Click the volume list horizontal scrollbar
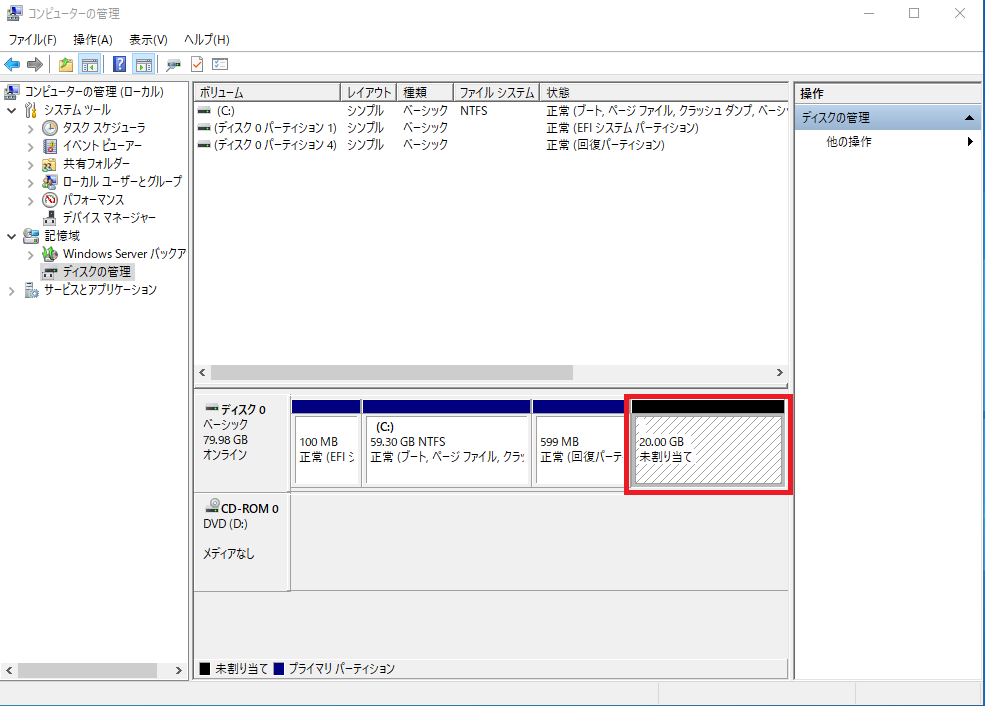 pos(391,372)
